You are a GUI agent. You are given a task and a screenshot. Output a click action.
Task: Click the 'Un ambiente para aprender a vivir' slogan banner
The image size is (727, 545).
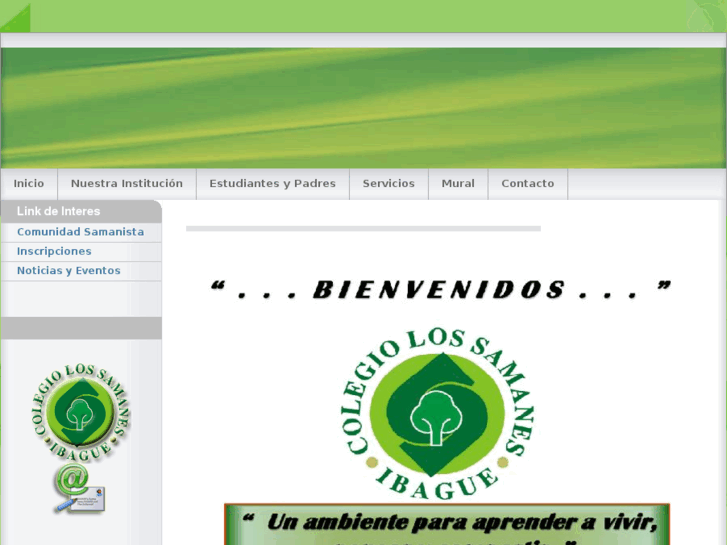(447, 524)
